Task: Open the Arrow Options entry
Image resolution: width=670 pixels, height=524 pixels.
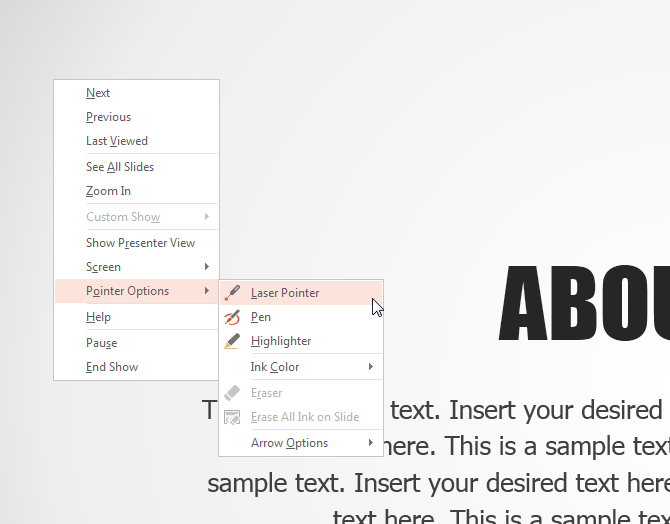Action: [301, 443]
